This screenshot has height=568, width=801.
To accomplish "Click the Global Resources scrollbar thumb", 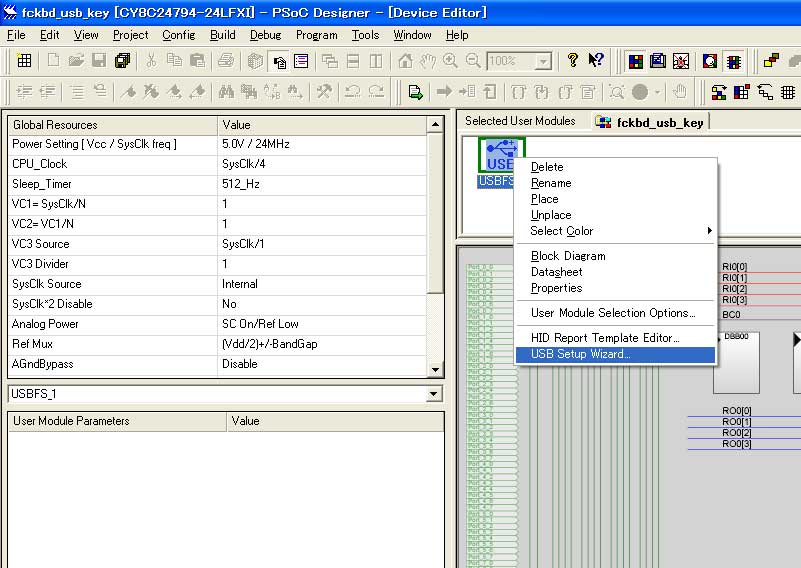I will click(435, 213).
